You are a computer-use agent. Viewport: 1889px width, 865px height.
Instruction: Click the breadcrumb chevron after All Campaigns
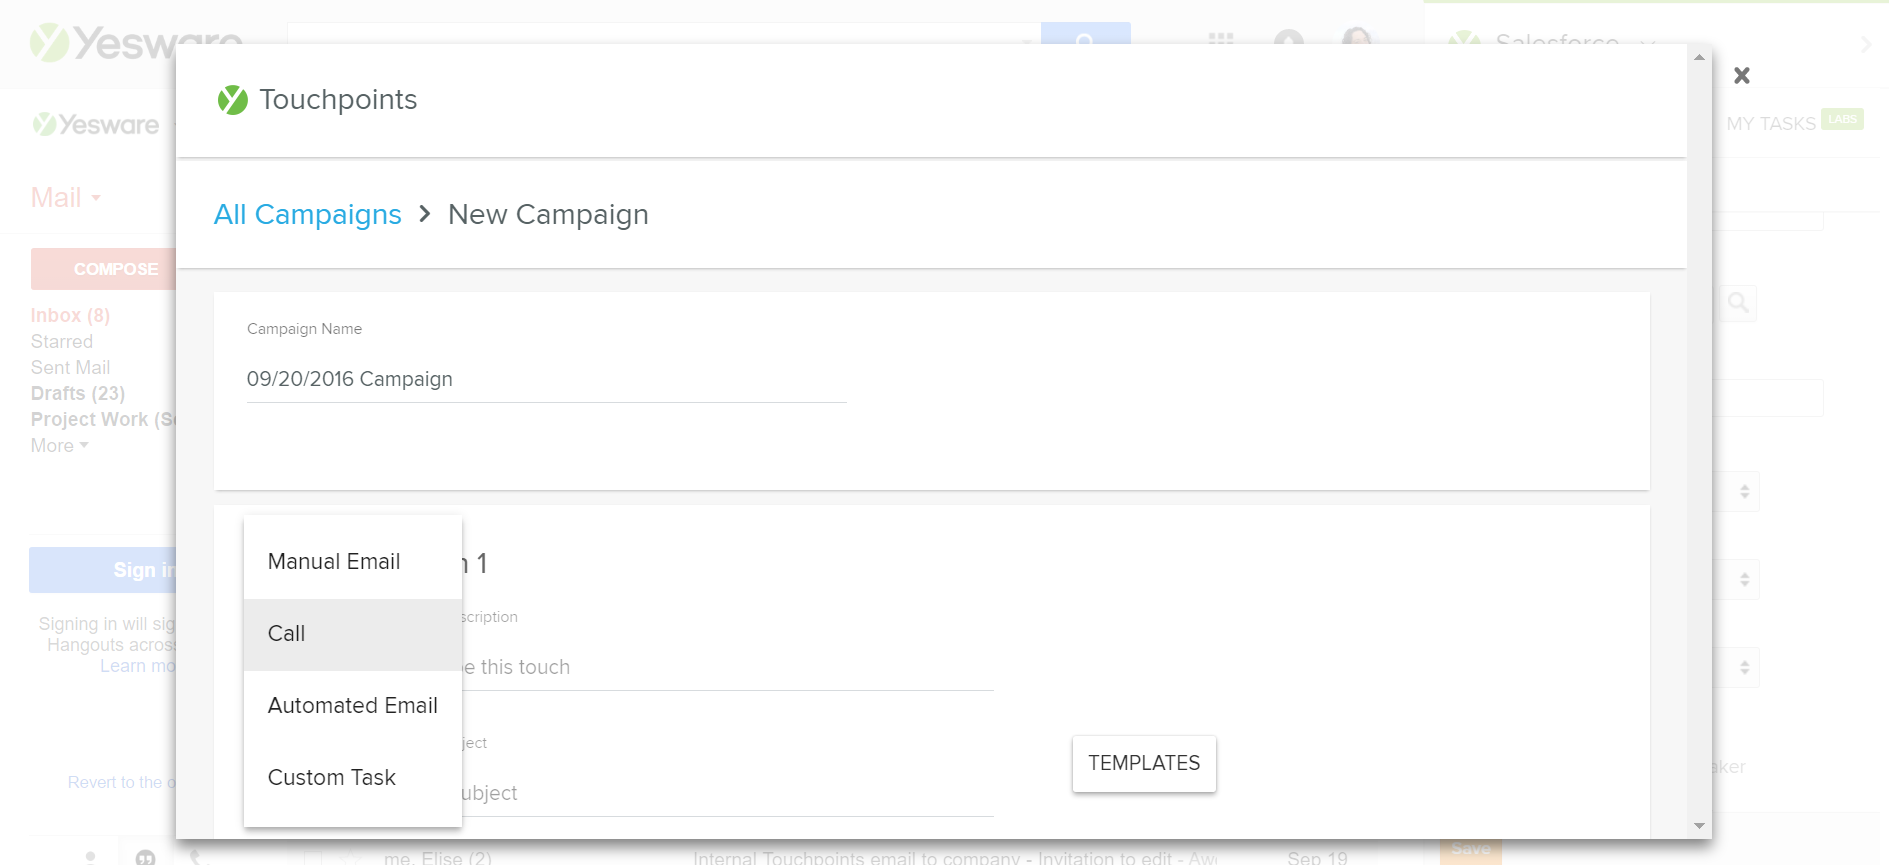click(x=425, y=214)
